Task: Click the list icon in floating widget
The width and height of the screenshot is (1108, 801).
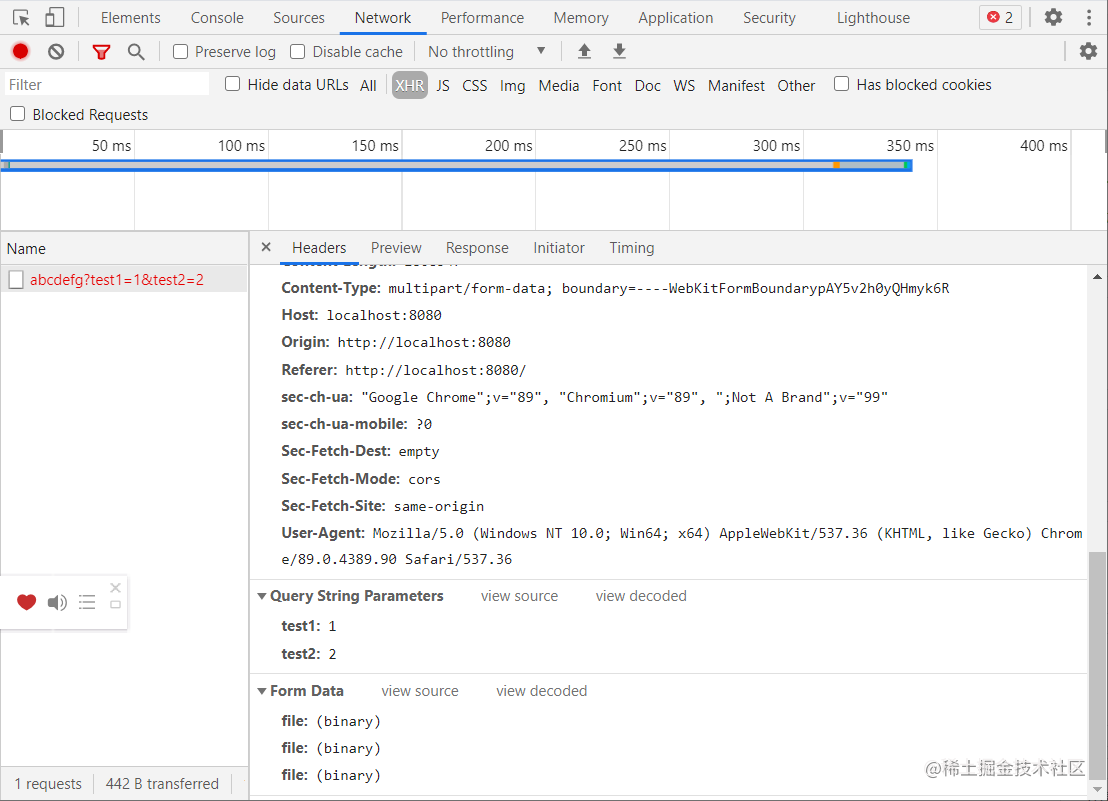Action: tap(87, 603)
